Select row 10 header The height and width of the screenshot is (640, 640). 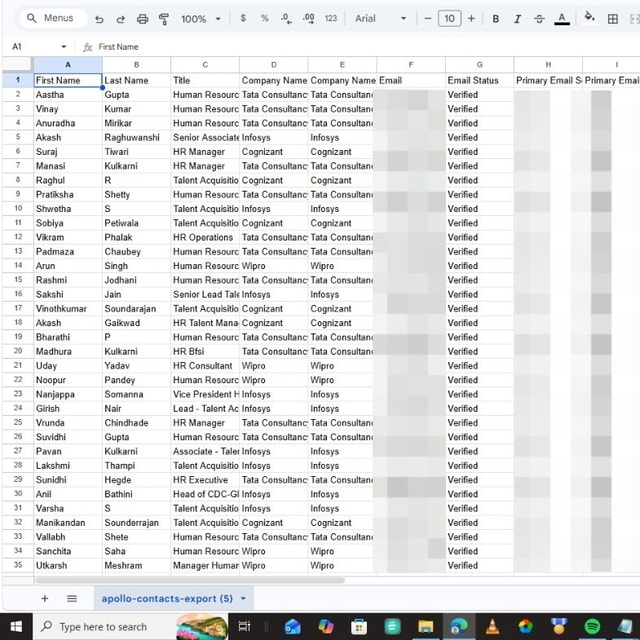pos(18,209)
